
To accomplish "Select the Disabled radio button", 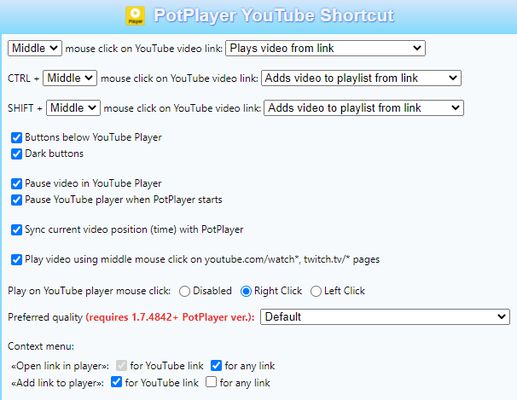I will [184, 291].
